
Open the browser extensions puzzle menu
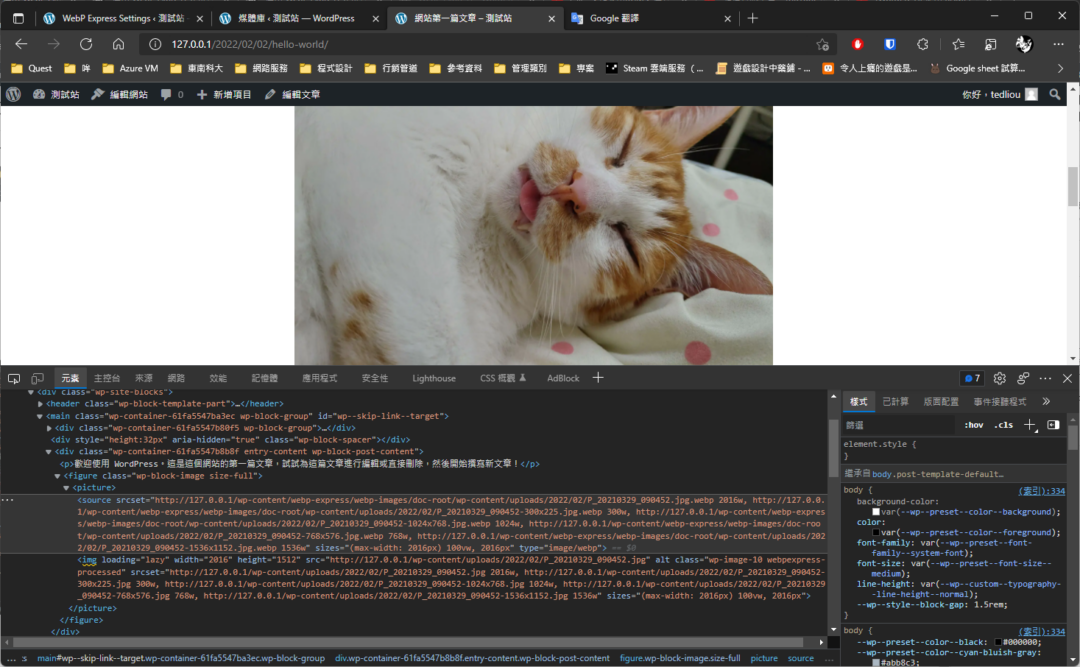coord(923,44)
